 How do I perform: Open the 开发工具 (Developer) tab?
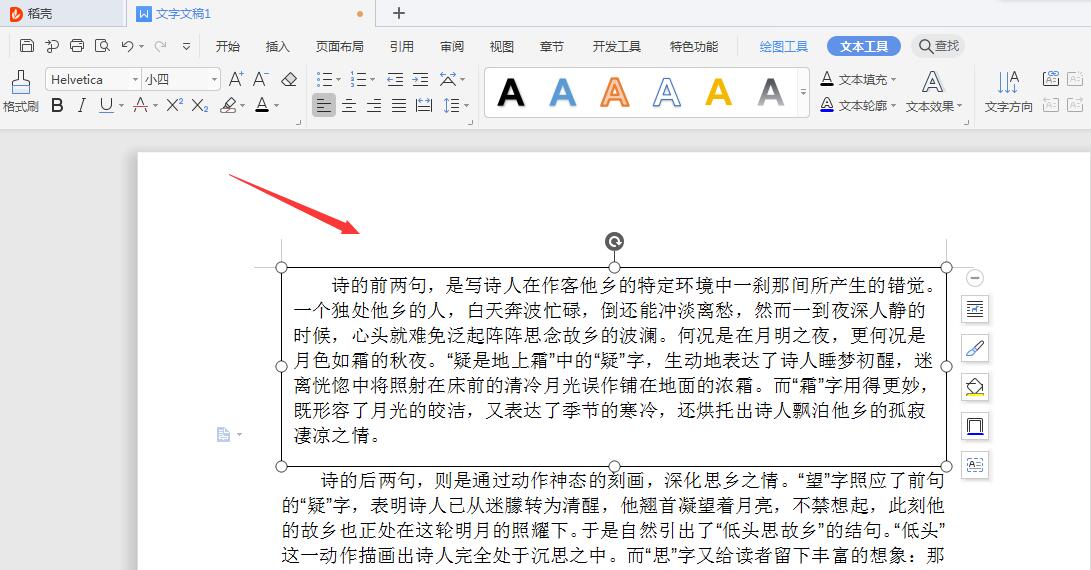pos(616,46)
